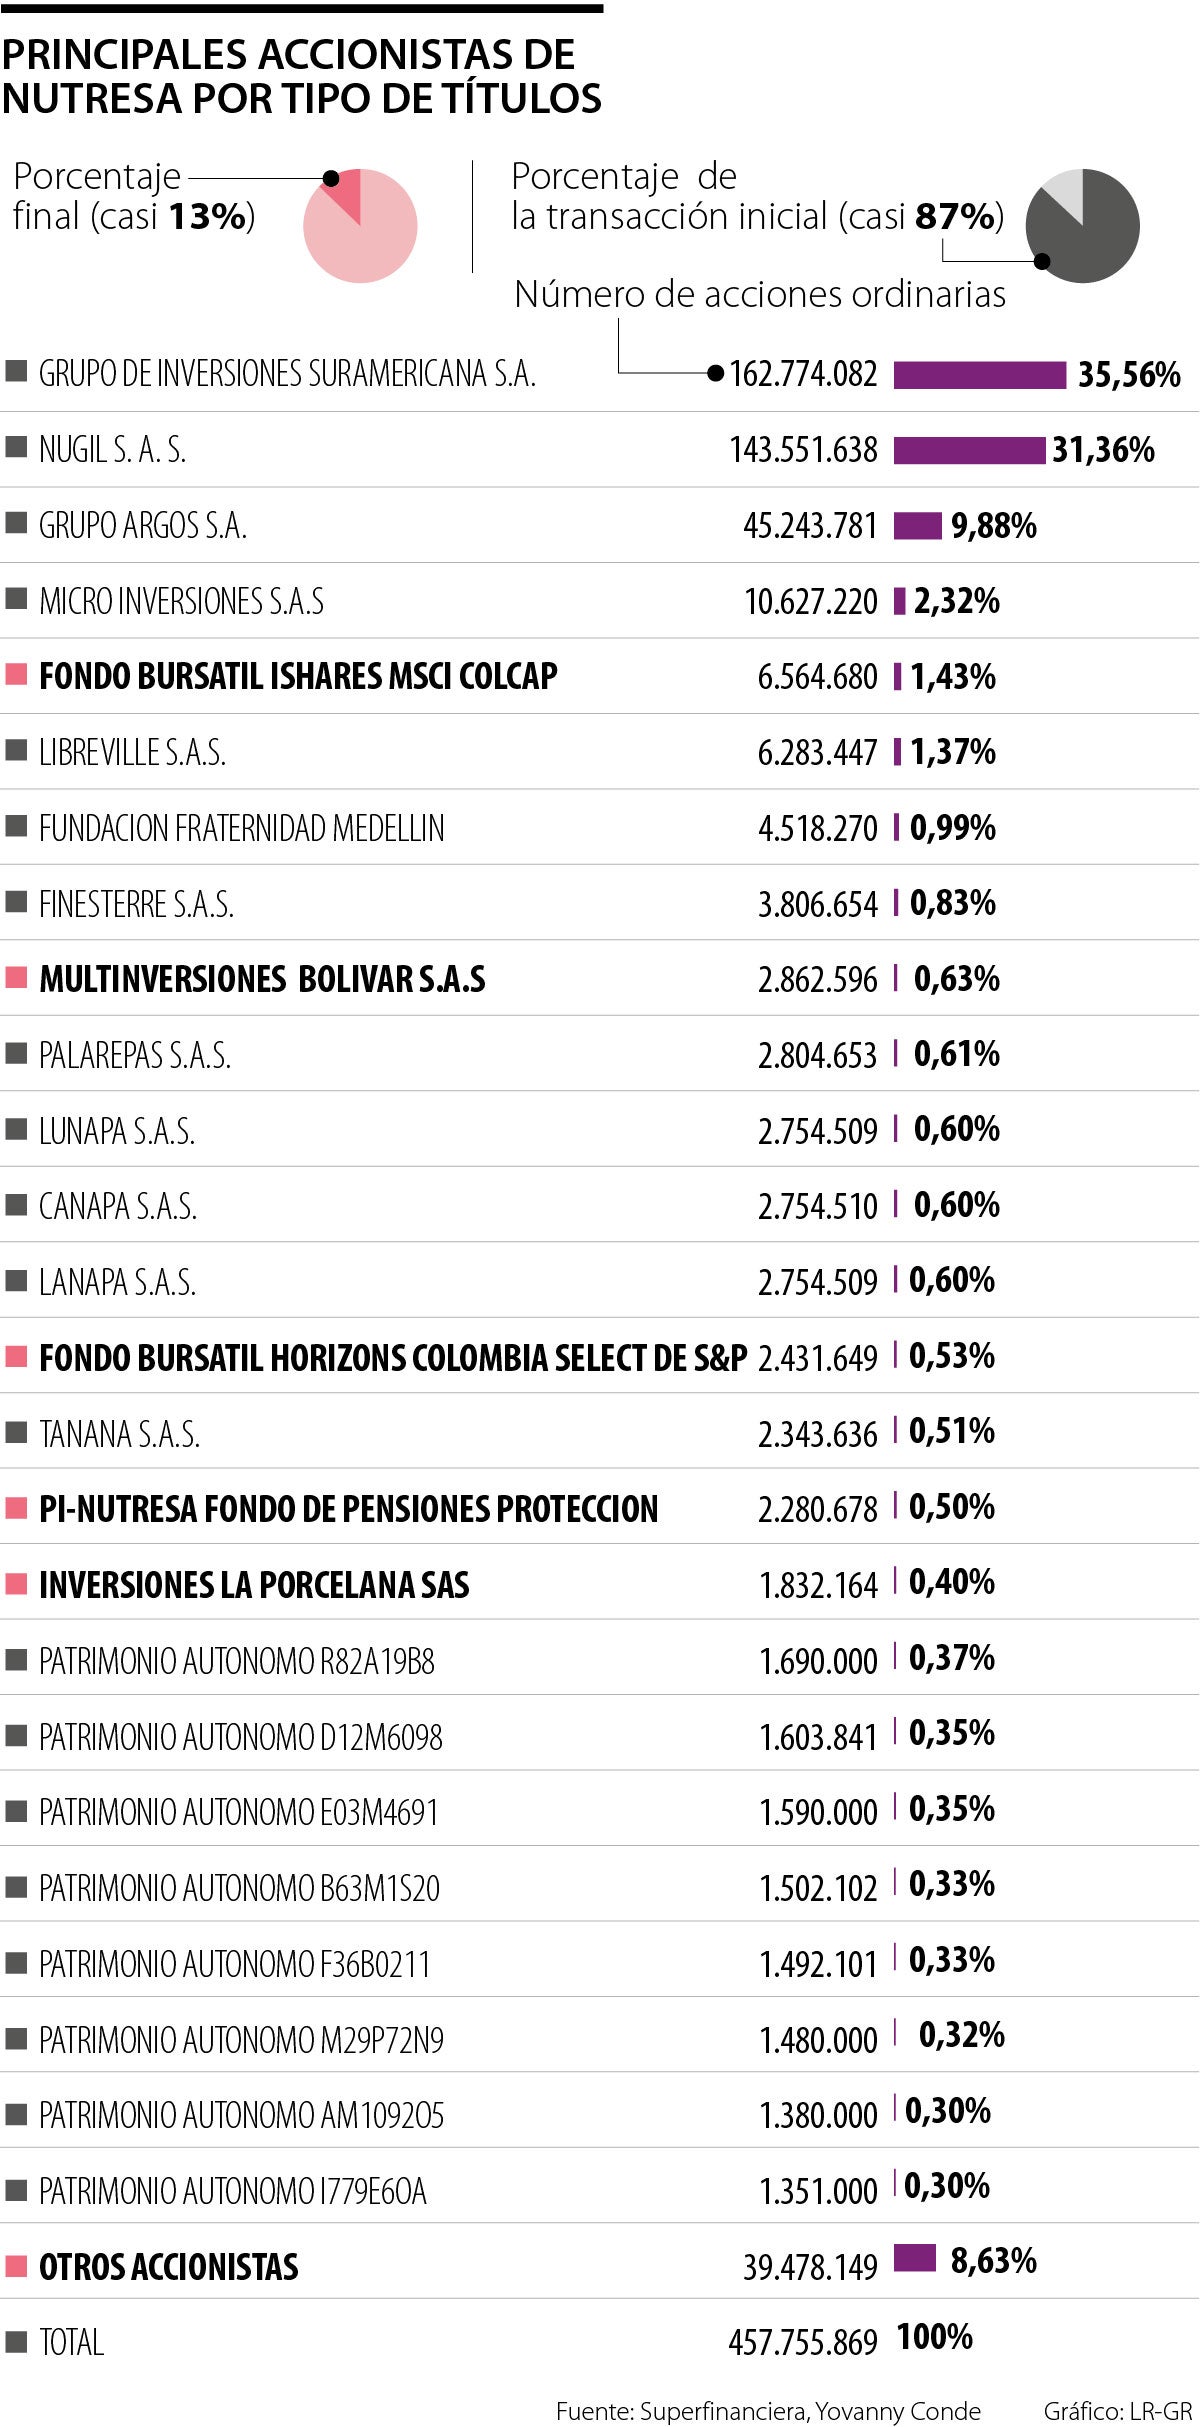Click the Fuente: Superfinanciera, Yovanny Conde credit
1200x2427 pixels.
768,2411
